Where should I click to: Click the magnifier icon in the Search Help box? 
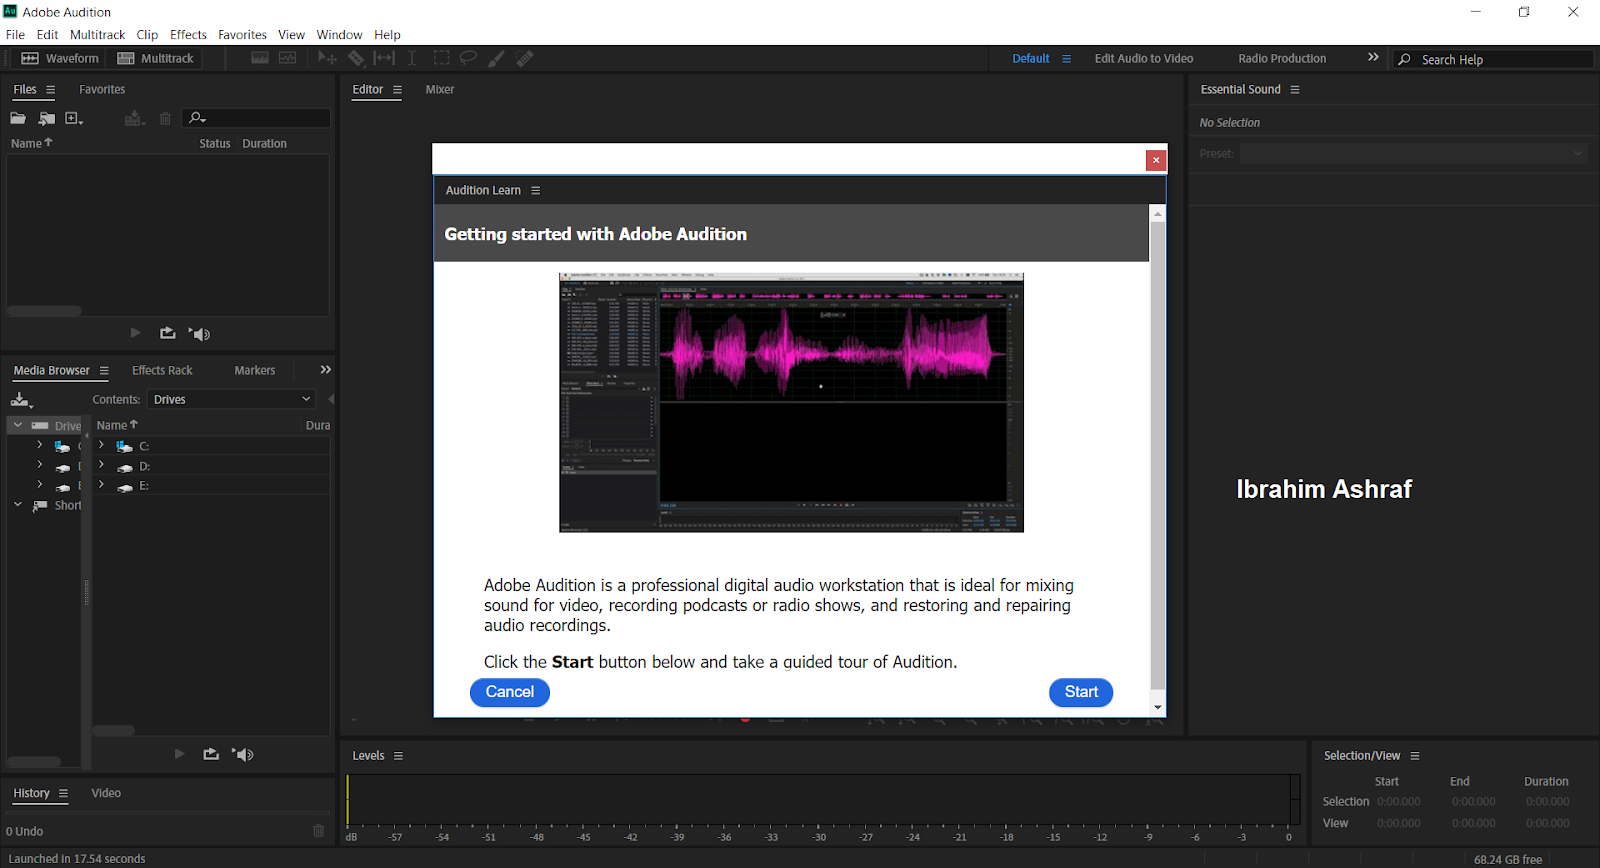pos(1404,59)
